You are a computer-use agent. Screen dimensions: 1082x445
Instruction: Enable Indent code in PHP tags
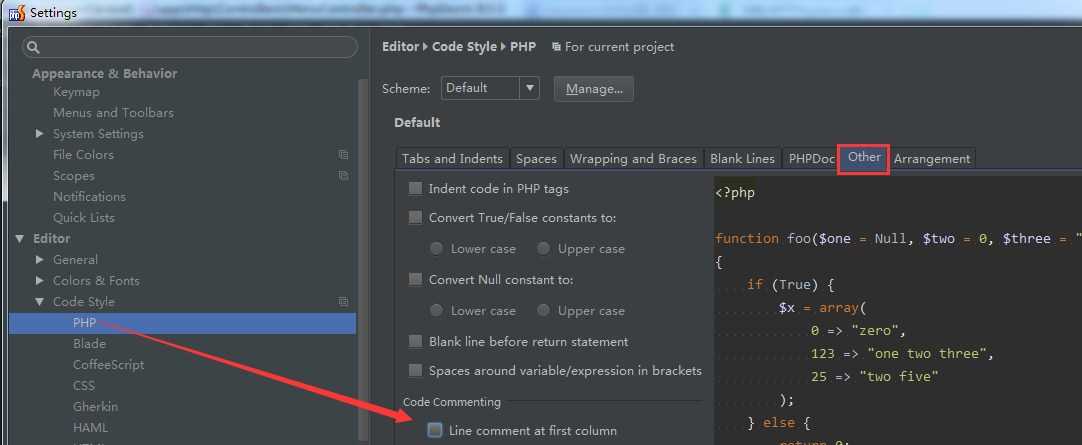click(x=416, y=189)
